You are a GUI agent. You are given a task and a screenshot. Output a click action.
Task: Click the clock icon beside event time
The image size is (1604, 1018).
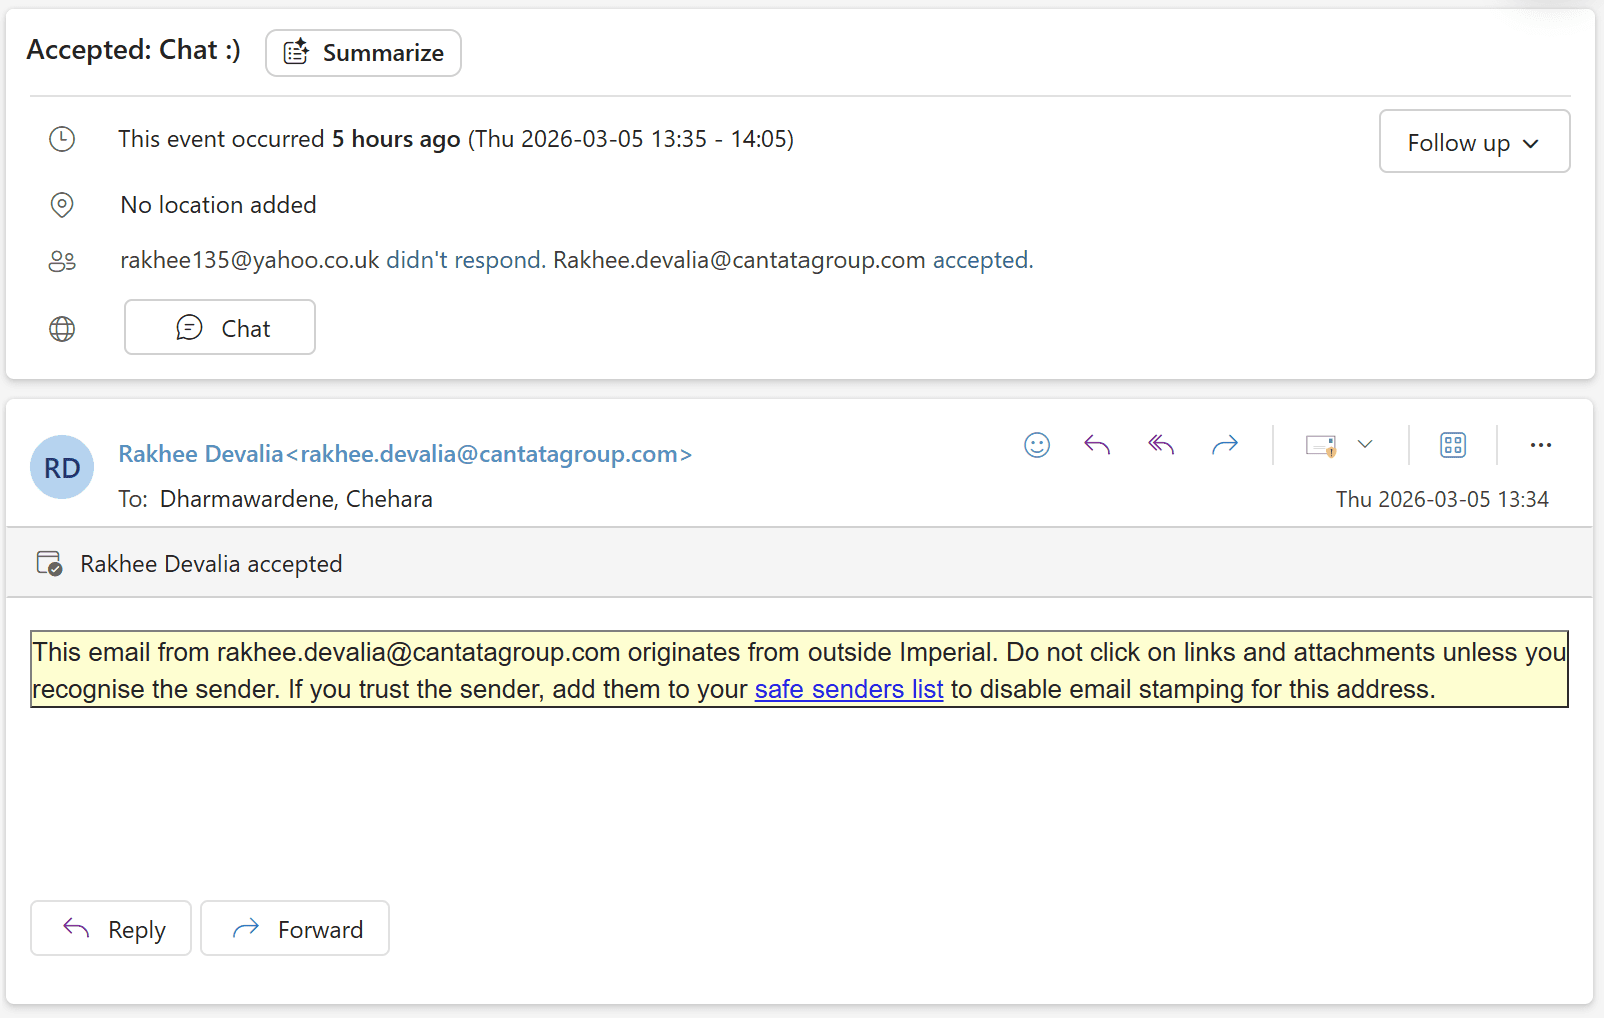[x=62, y=139]
